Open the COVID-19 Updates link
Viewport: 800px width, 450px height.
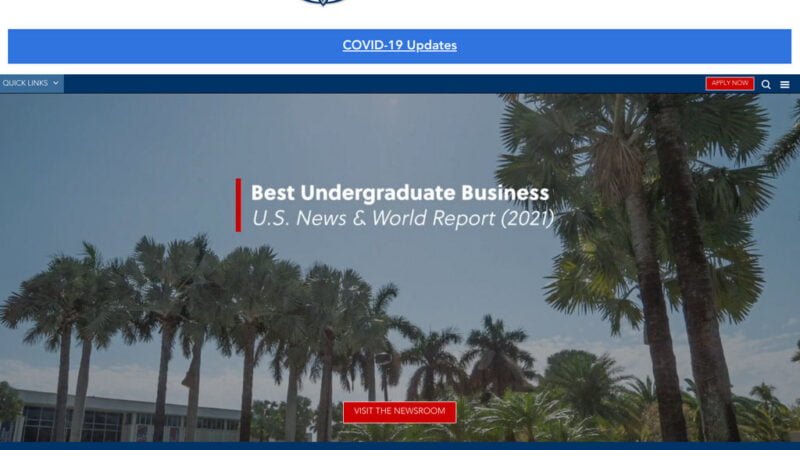point(399,45)
